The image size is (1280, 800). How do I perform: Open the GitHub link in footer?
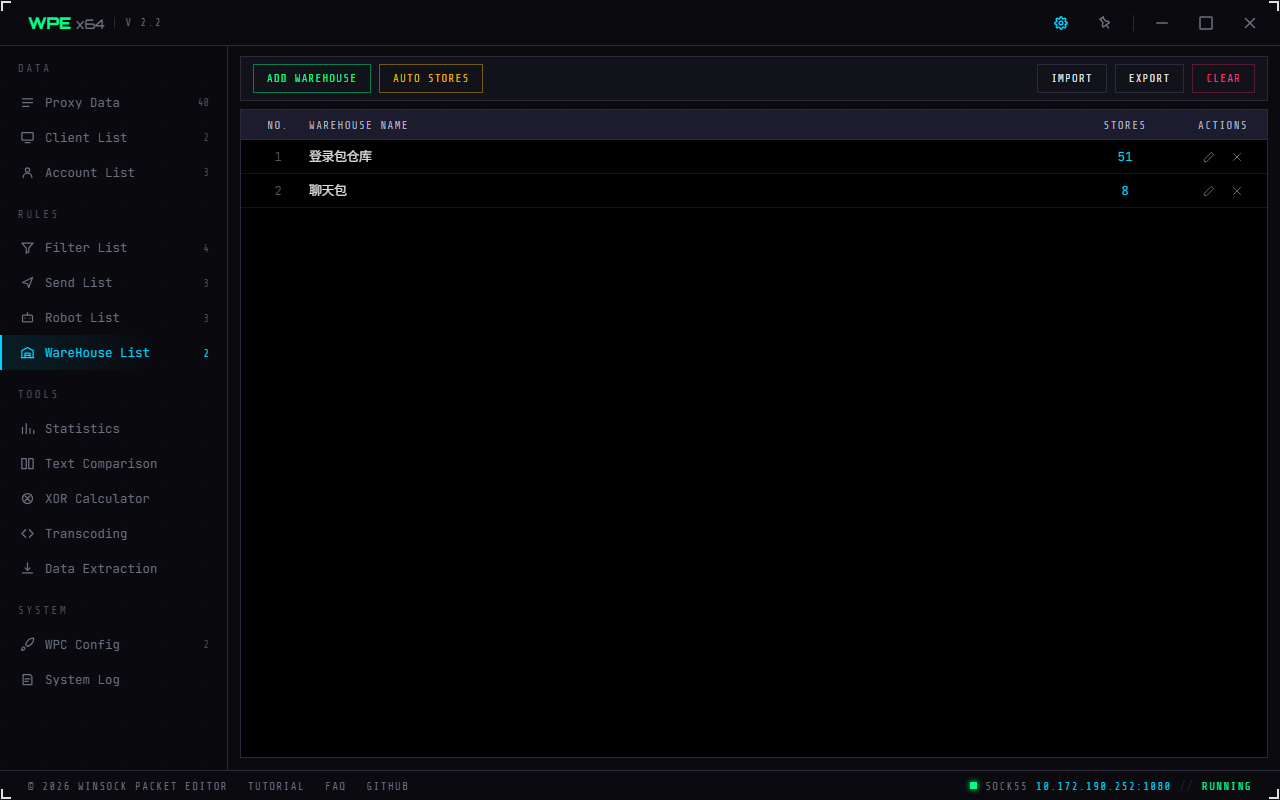[387, 787]
